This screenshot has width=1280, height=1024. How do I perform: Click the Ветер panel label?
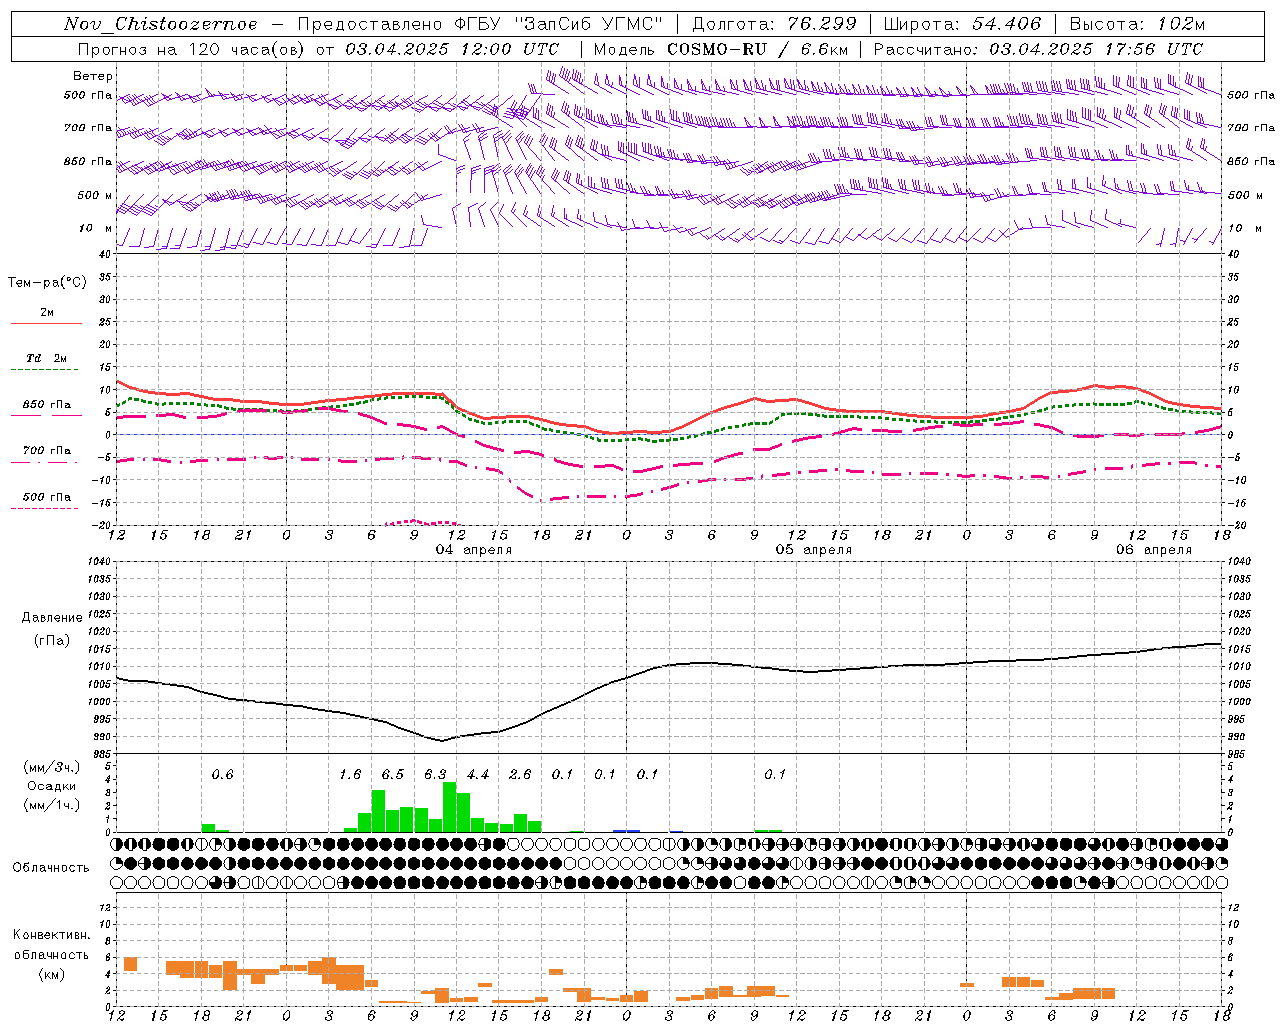coord(93,76)
